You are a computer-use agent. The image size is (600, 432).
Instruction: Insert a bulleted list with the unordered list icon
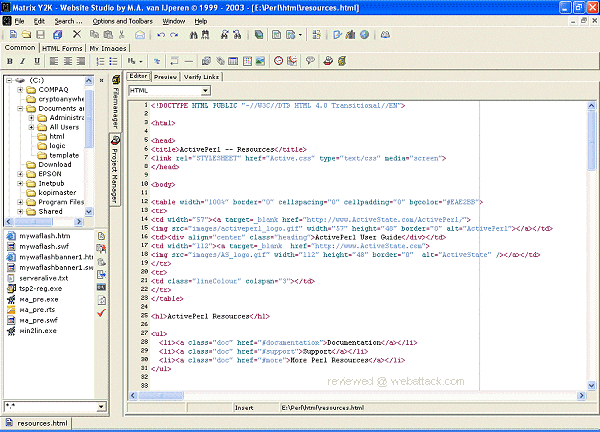coord(113,61)
